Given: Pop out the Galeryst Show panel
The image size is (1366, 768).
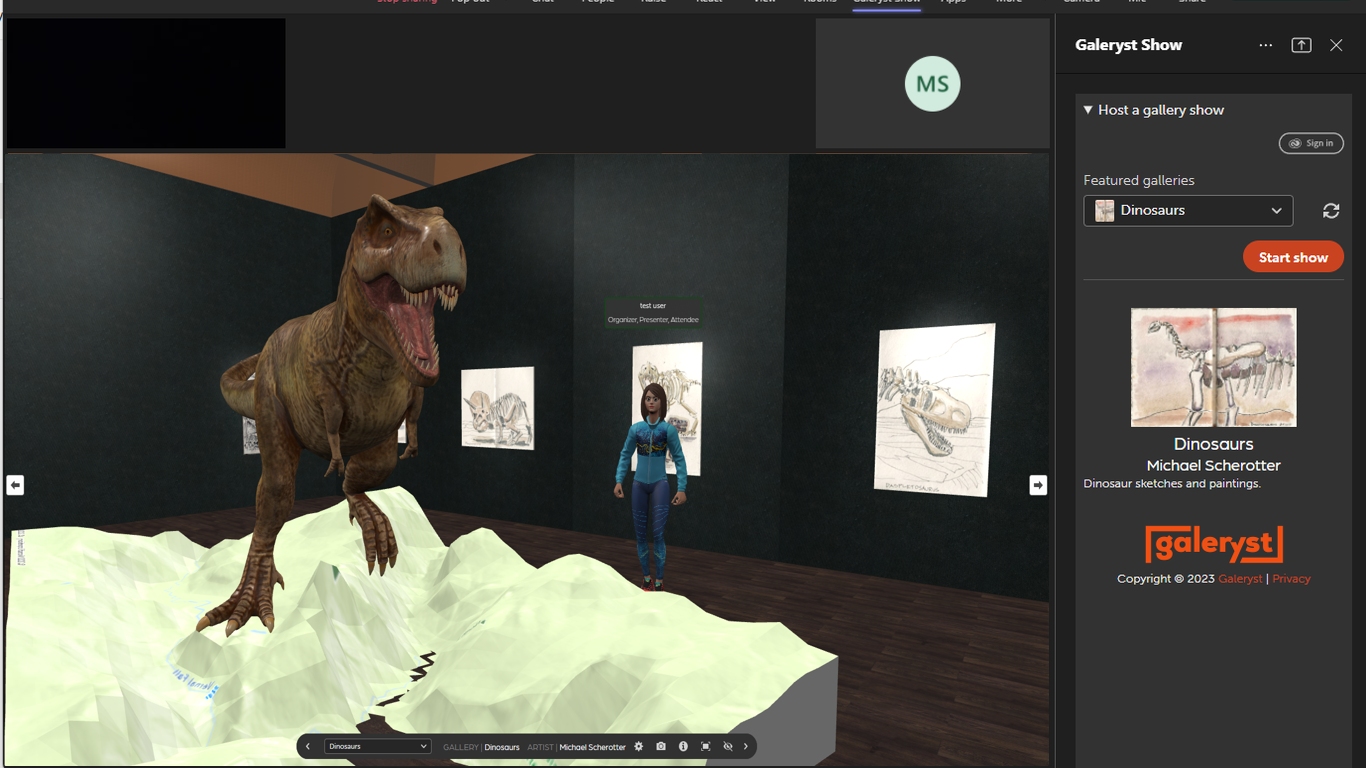Looking at the screenshot, I should pyautogui.click(x=1301, y=45).
